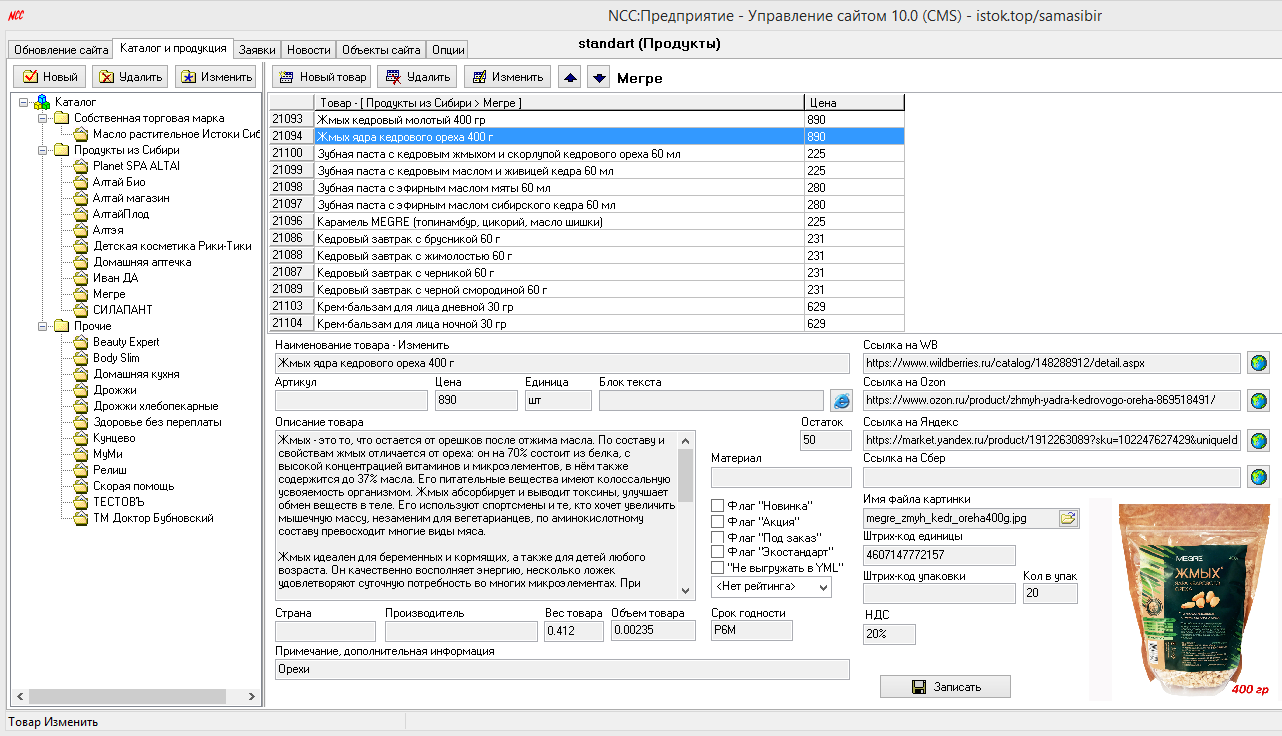Check "Не выгружать в YML" option

coord(717,568)
